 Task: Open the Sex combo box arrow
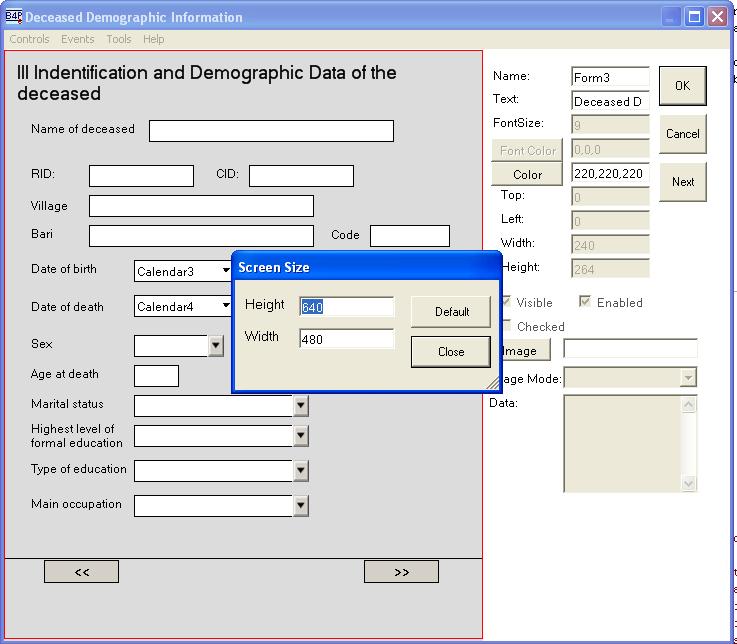215,346
